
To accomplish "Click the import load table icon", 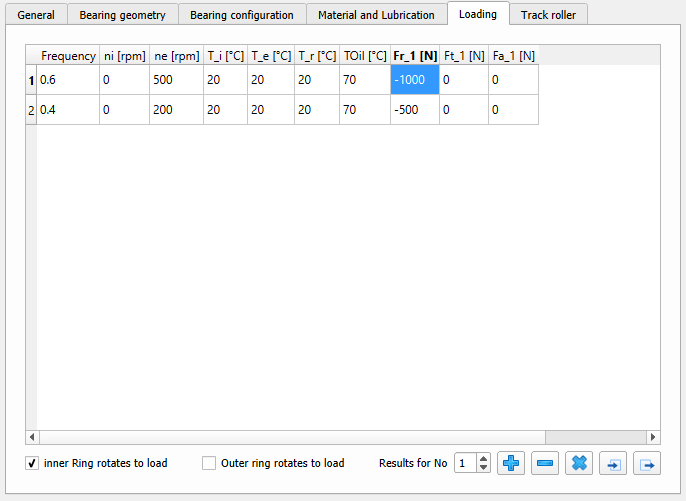I will (x=613, y=463).
